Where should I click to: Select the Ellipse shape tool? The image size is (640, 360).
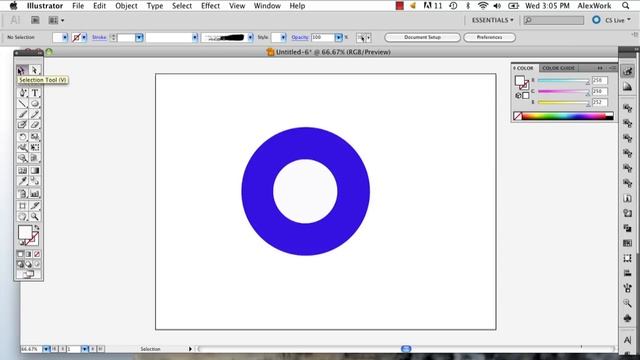pos(35,104)
